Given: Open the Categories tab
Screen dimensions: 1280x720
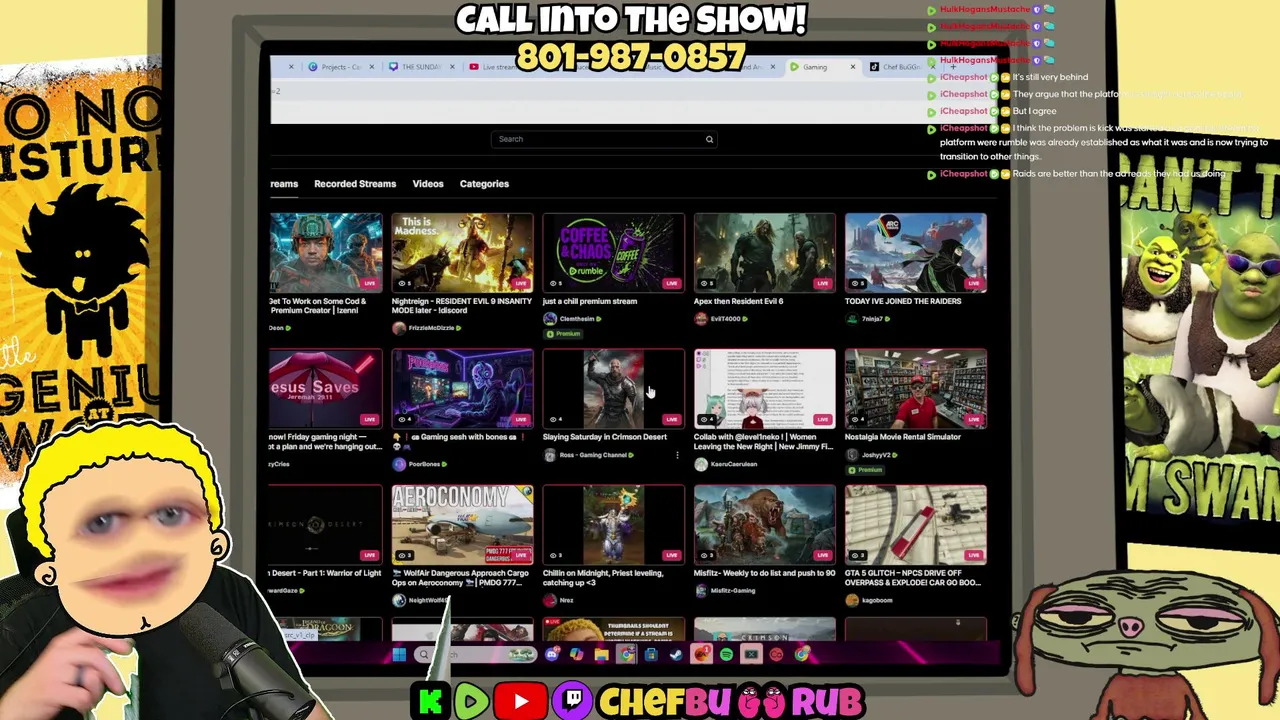Looking at the screenshot, I should pyautogui.click(x=484, y=184).
